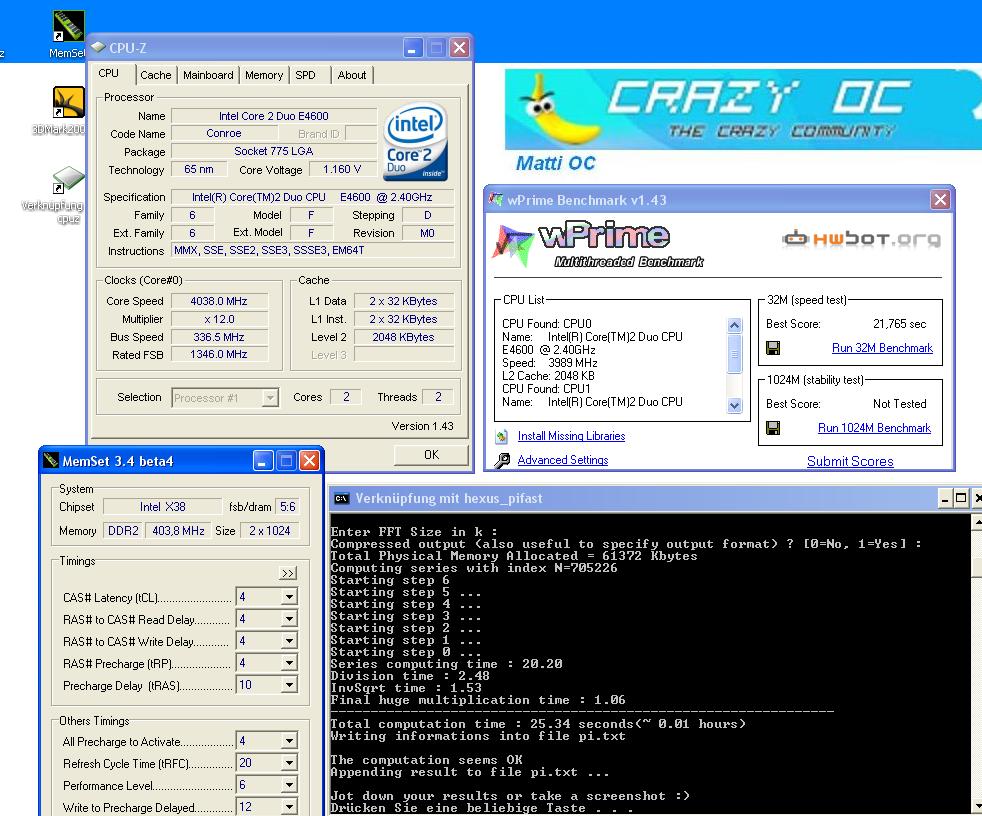
Task: Click the CPU-Z title bar icon
Action: click(x=98, y=47)
